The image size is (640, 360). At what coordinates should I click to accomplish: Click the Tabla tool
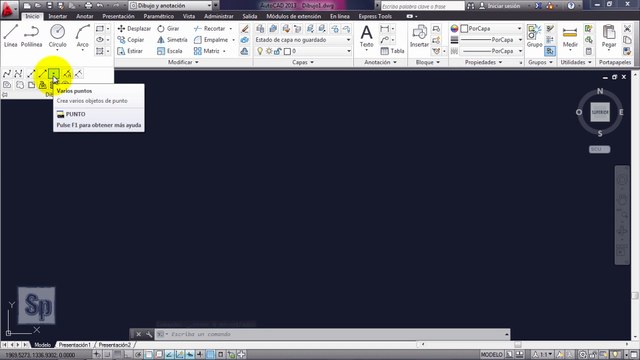[x=392, y=51]
